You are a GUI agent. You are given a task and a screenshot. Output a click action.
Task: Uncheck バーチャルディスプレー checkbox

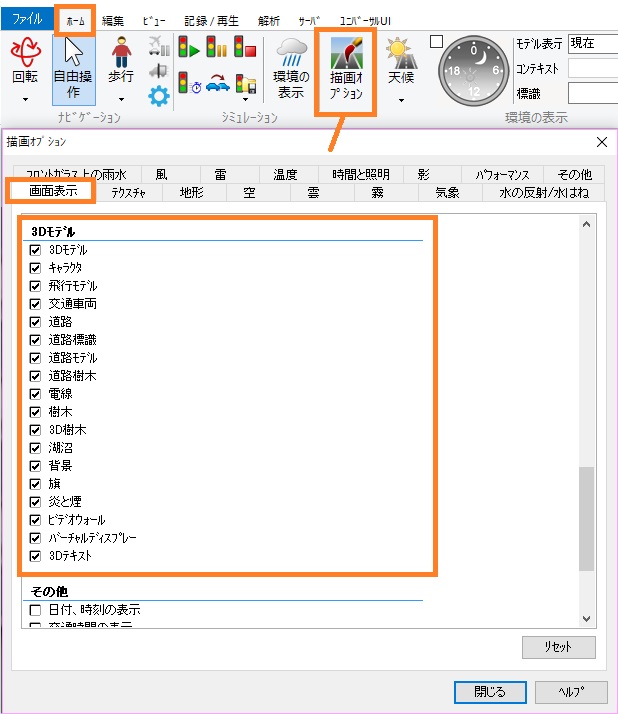[x=35, y=538]
